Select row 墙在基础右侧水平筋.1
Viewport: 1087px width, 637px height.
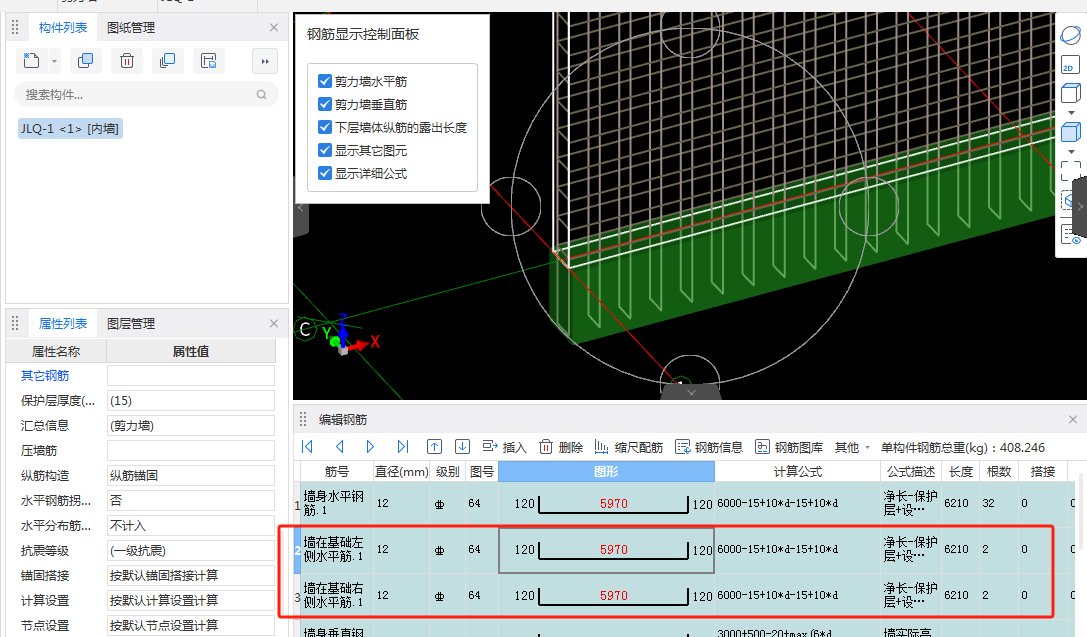click(683, 595)
